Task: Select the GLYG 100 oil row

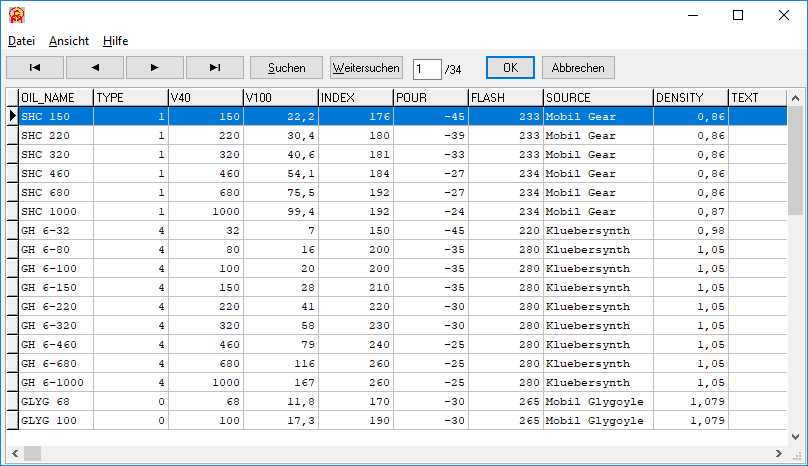Action: click(56, 421)
